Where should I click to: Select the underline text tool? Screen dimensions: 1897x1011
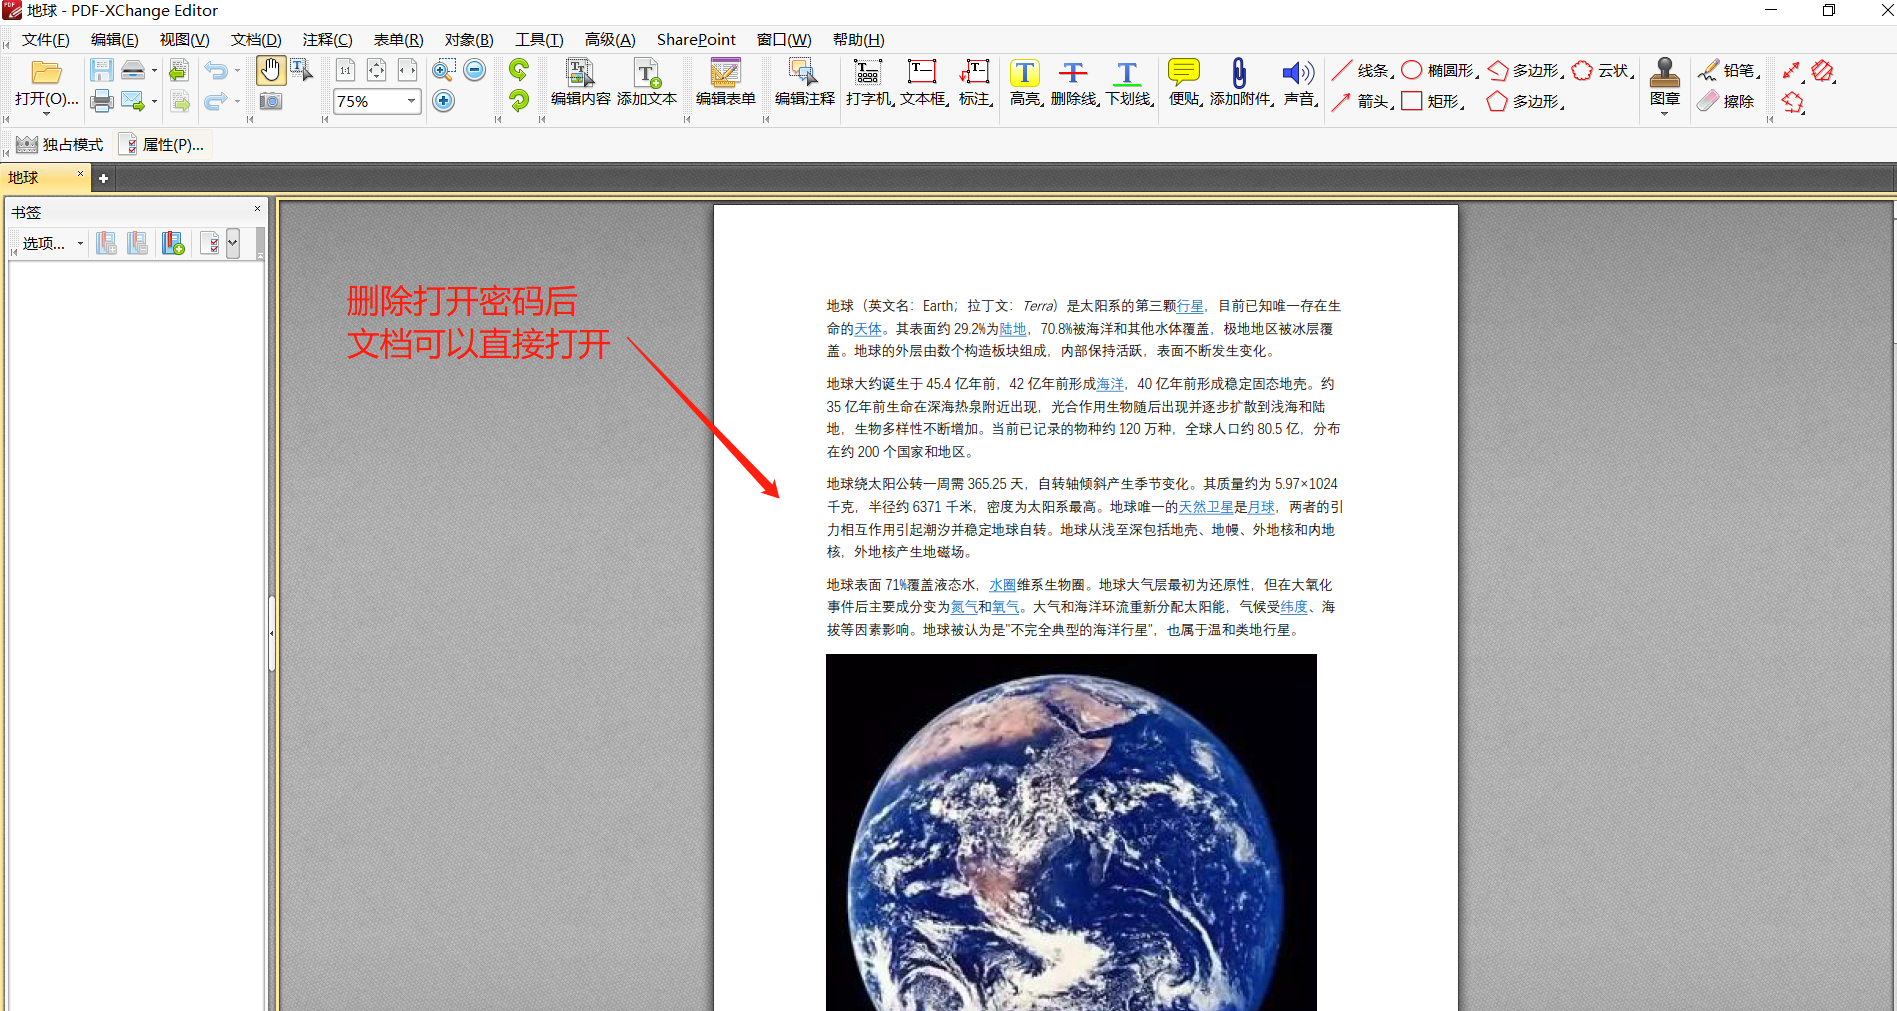coord(1127,80)
